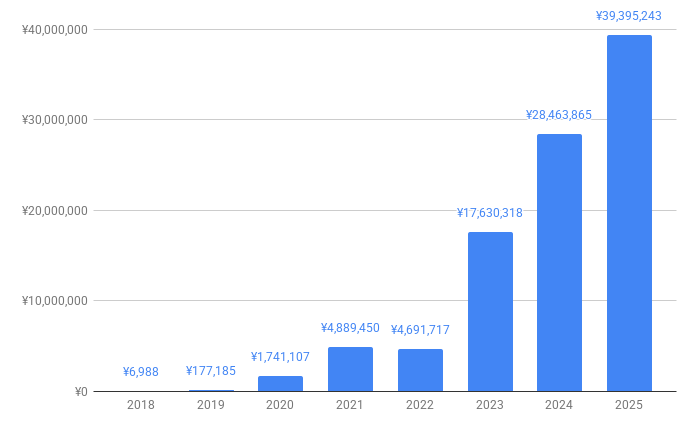This screenshot has height=434, width=698.
Task: Click the ¥4,691,717 data label
Action: click(420, 330)
